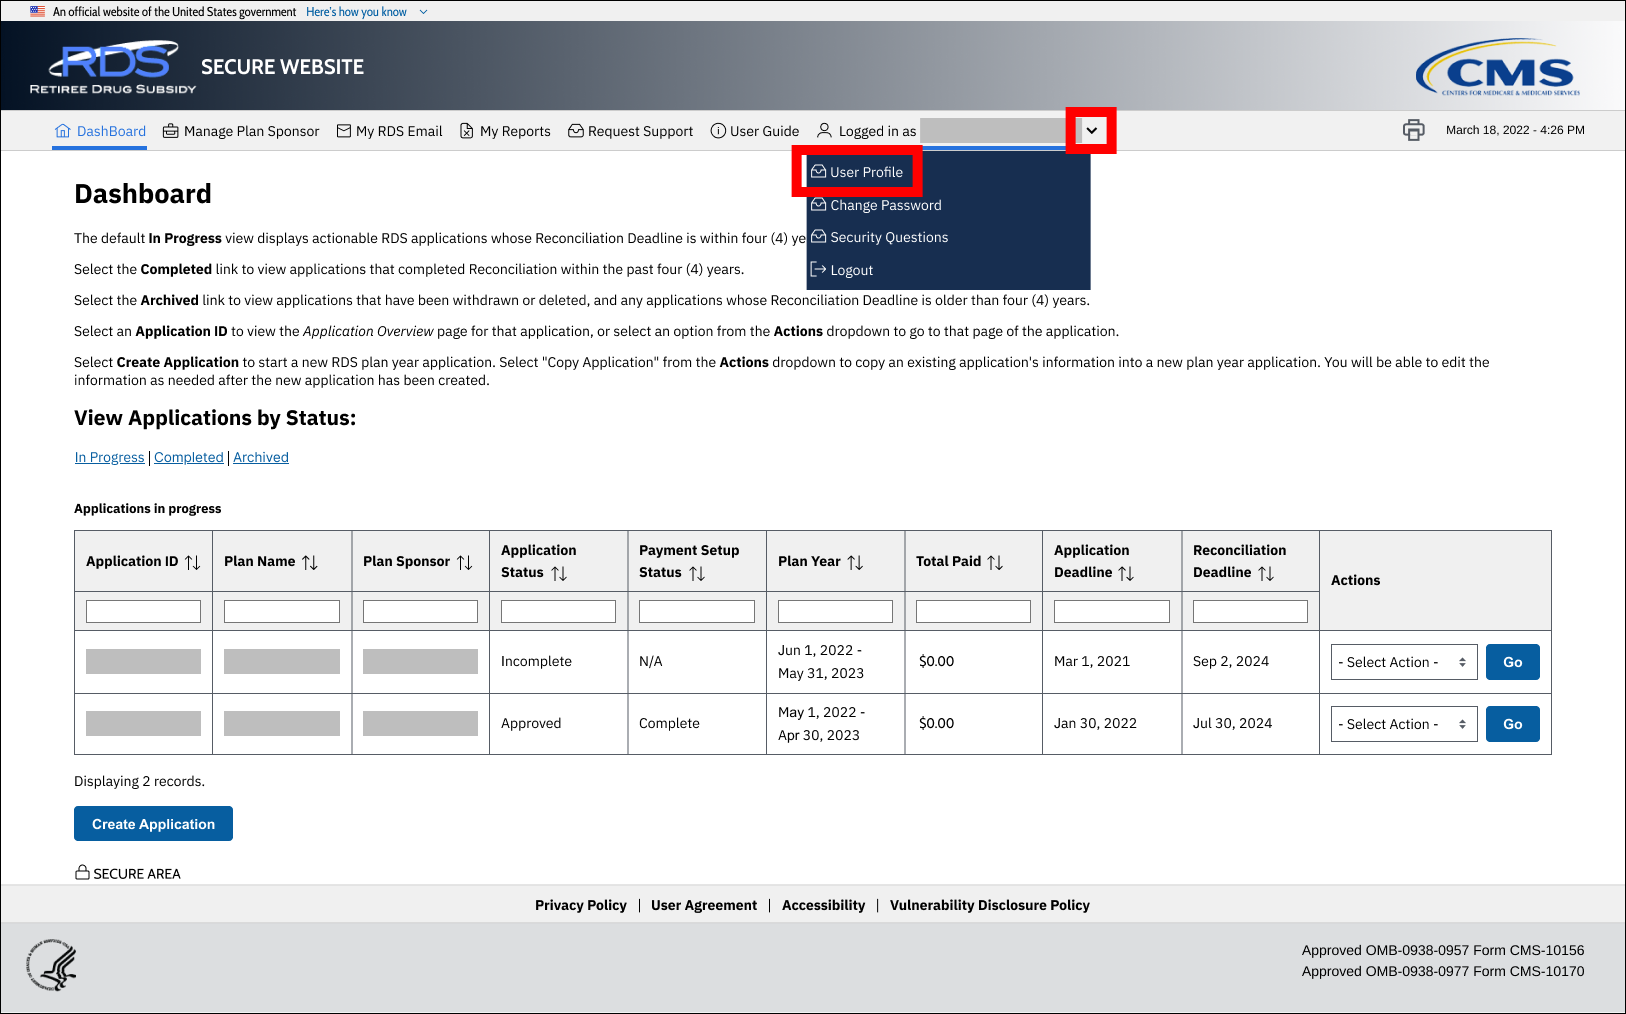This screenshot has width=1626, height=1014.
Task: Click the printer icon near the date
Action: click(1413, 130)
